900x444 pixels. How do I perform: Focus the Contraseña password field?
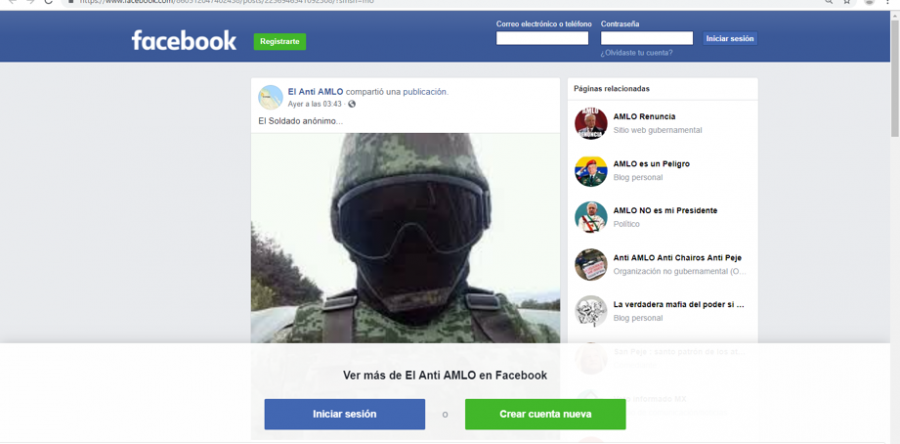646,38
